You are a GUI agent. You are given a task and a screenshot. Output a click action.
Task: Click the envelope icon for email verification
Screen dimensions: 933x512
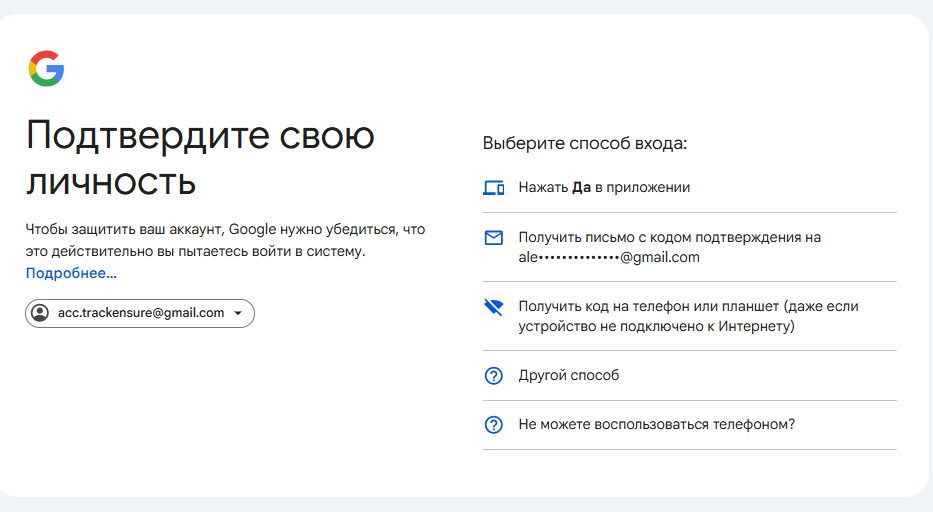tap(493, 238)
